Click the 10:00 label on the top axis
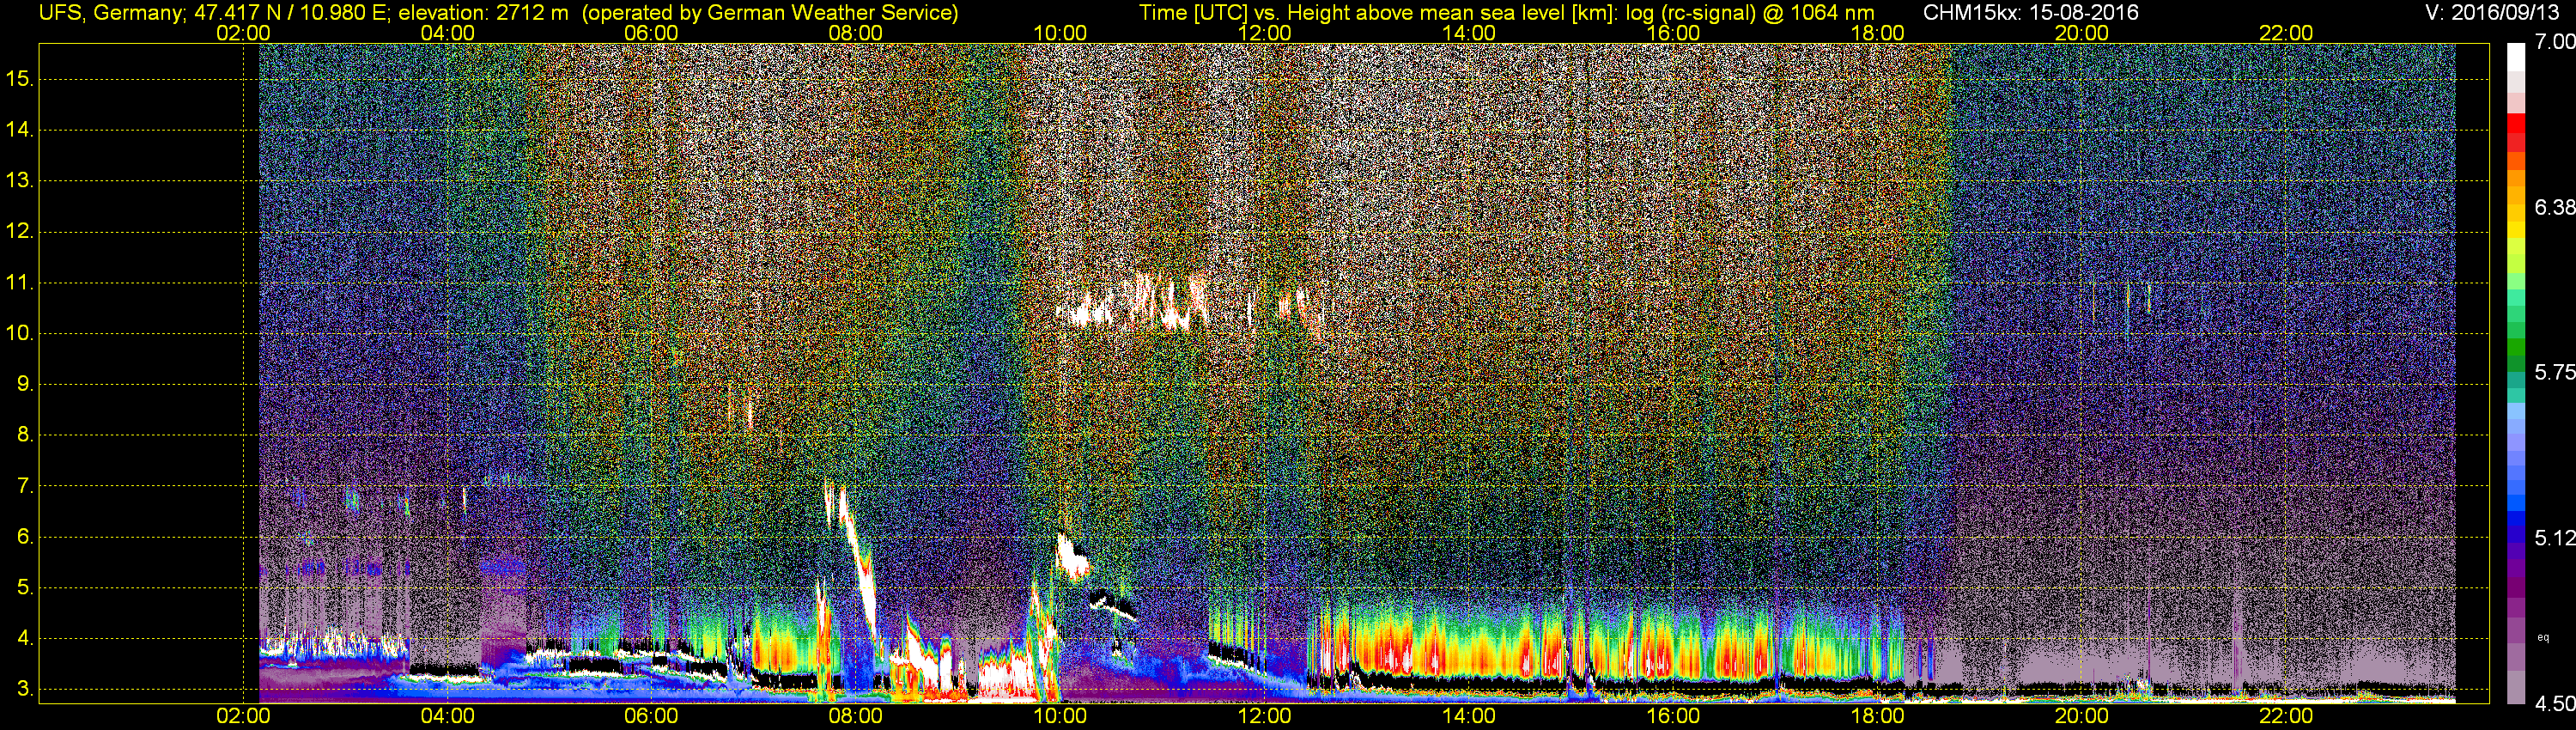2576x730 pixels. click(1060, 33)
